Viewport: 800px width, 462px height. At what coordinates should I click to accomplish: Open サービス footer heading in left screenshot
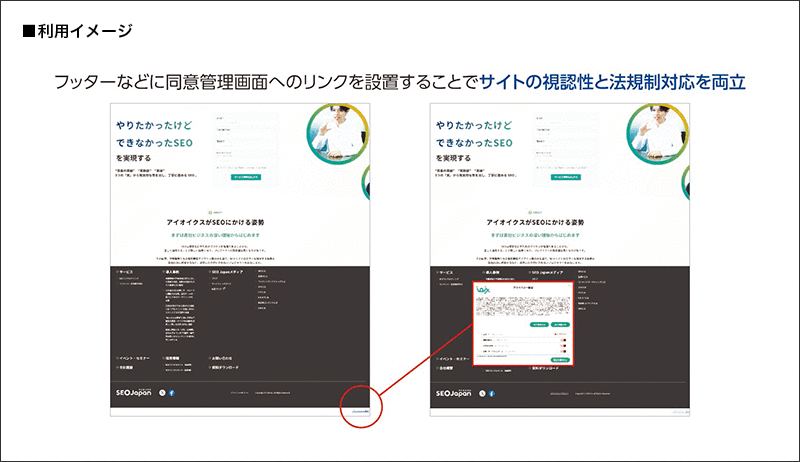point(125,272)
